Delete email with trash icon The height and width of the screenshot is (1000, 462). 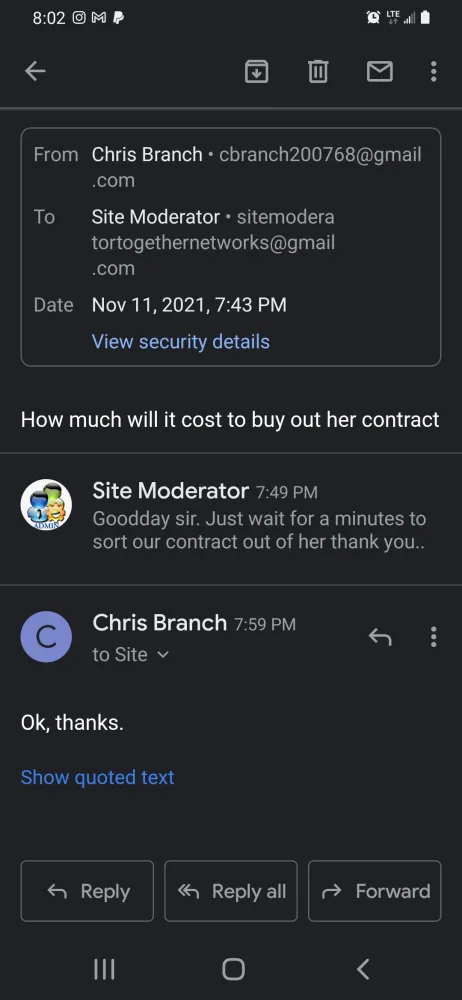(318, 71)
